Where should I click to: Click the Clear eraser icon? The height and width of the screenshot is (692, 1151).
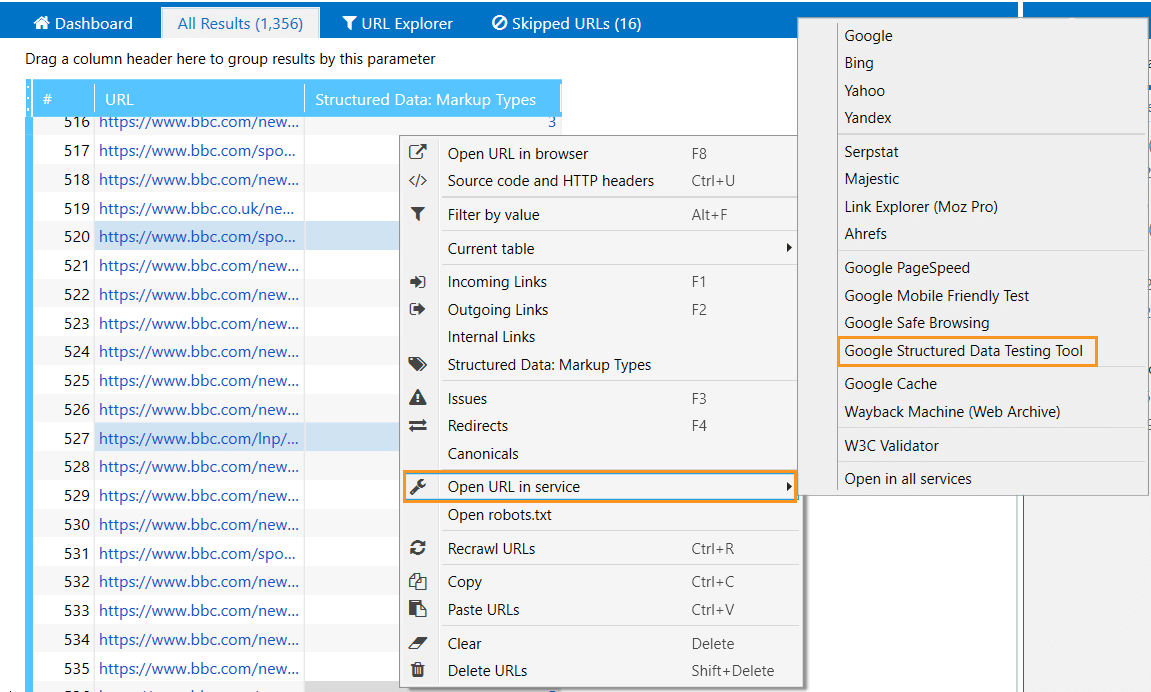[418, 643]
